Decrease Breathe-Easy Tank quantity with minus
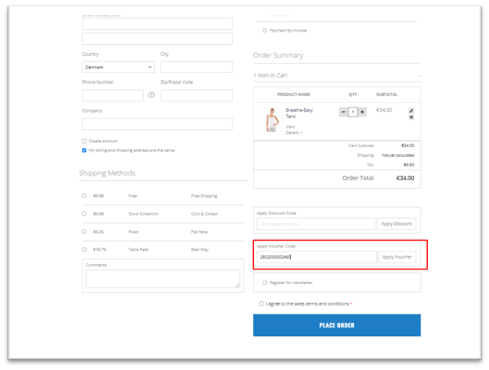 pos(343,112)
